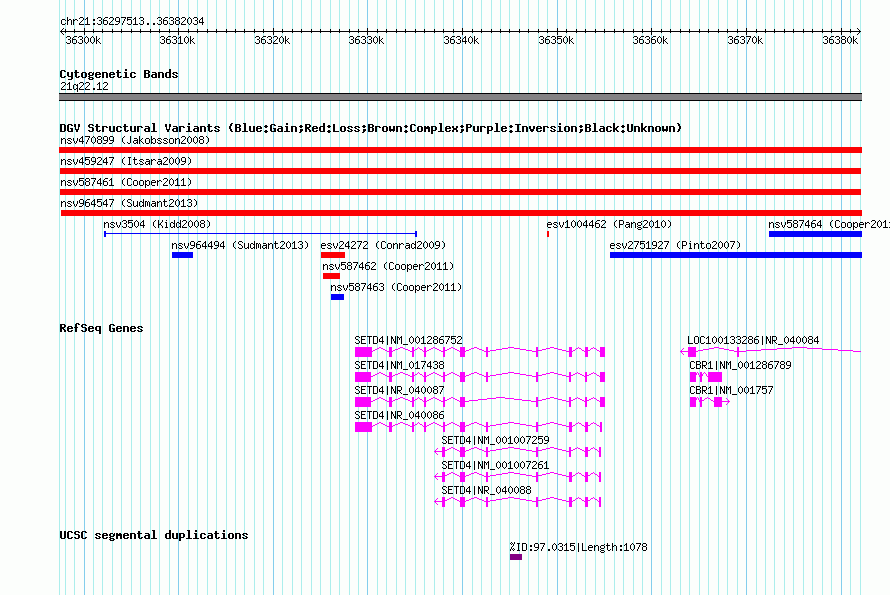Click the SETD4|NR_040086 transcript label

(400, 415)
